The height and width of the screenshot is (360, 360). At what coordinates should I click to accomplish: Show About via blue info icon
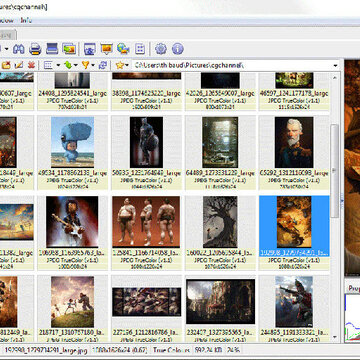click(178, 49)
